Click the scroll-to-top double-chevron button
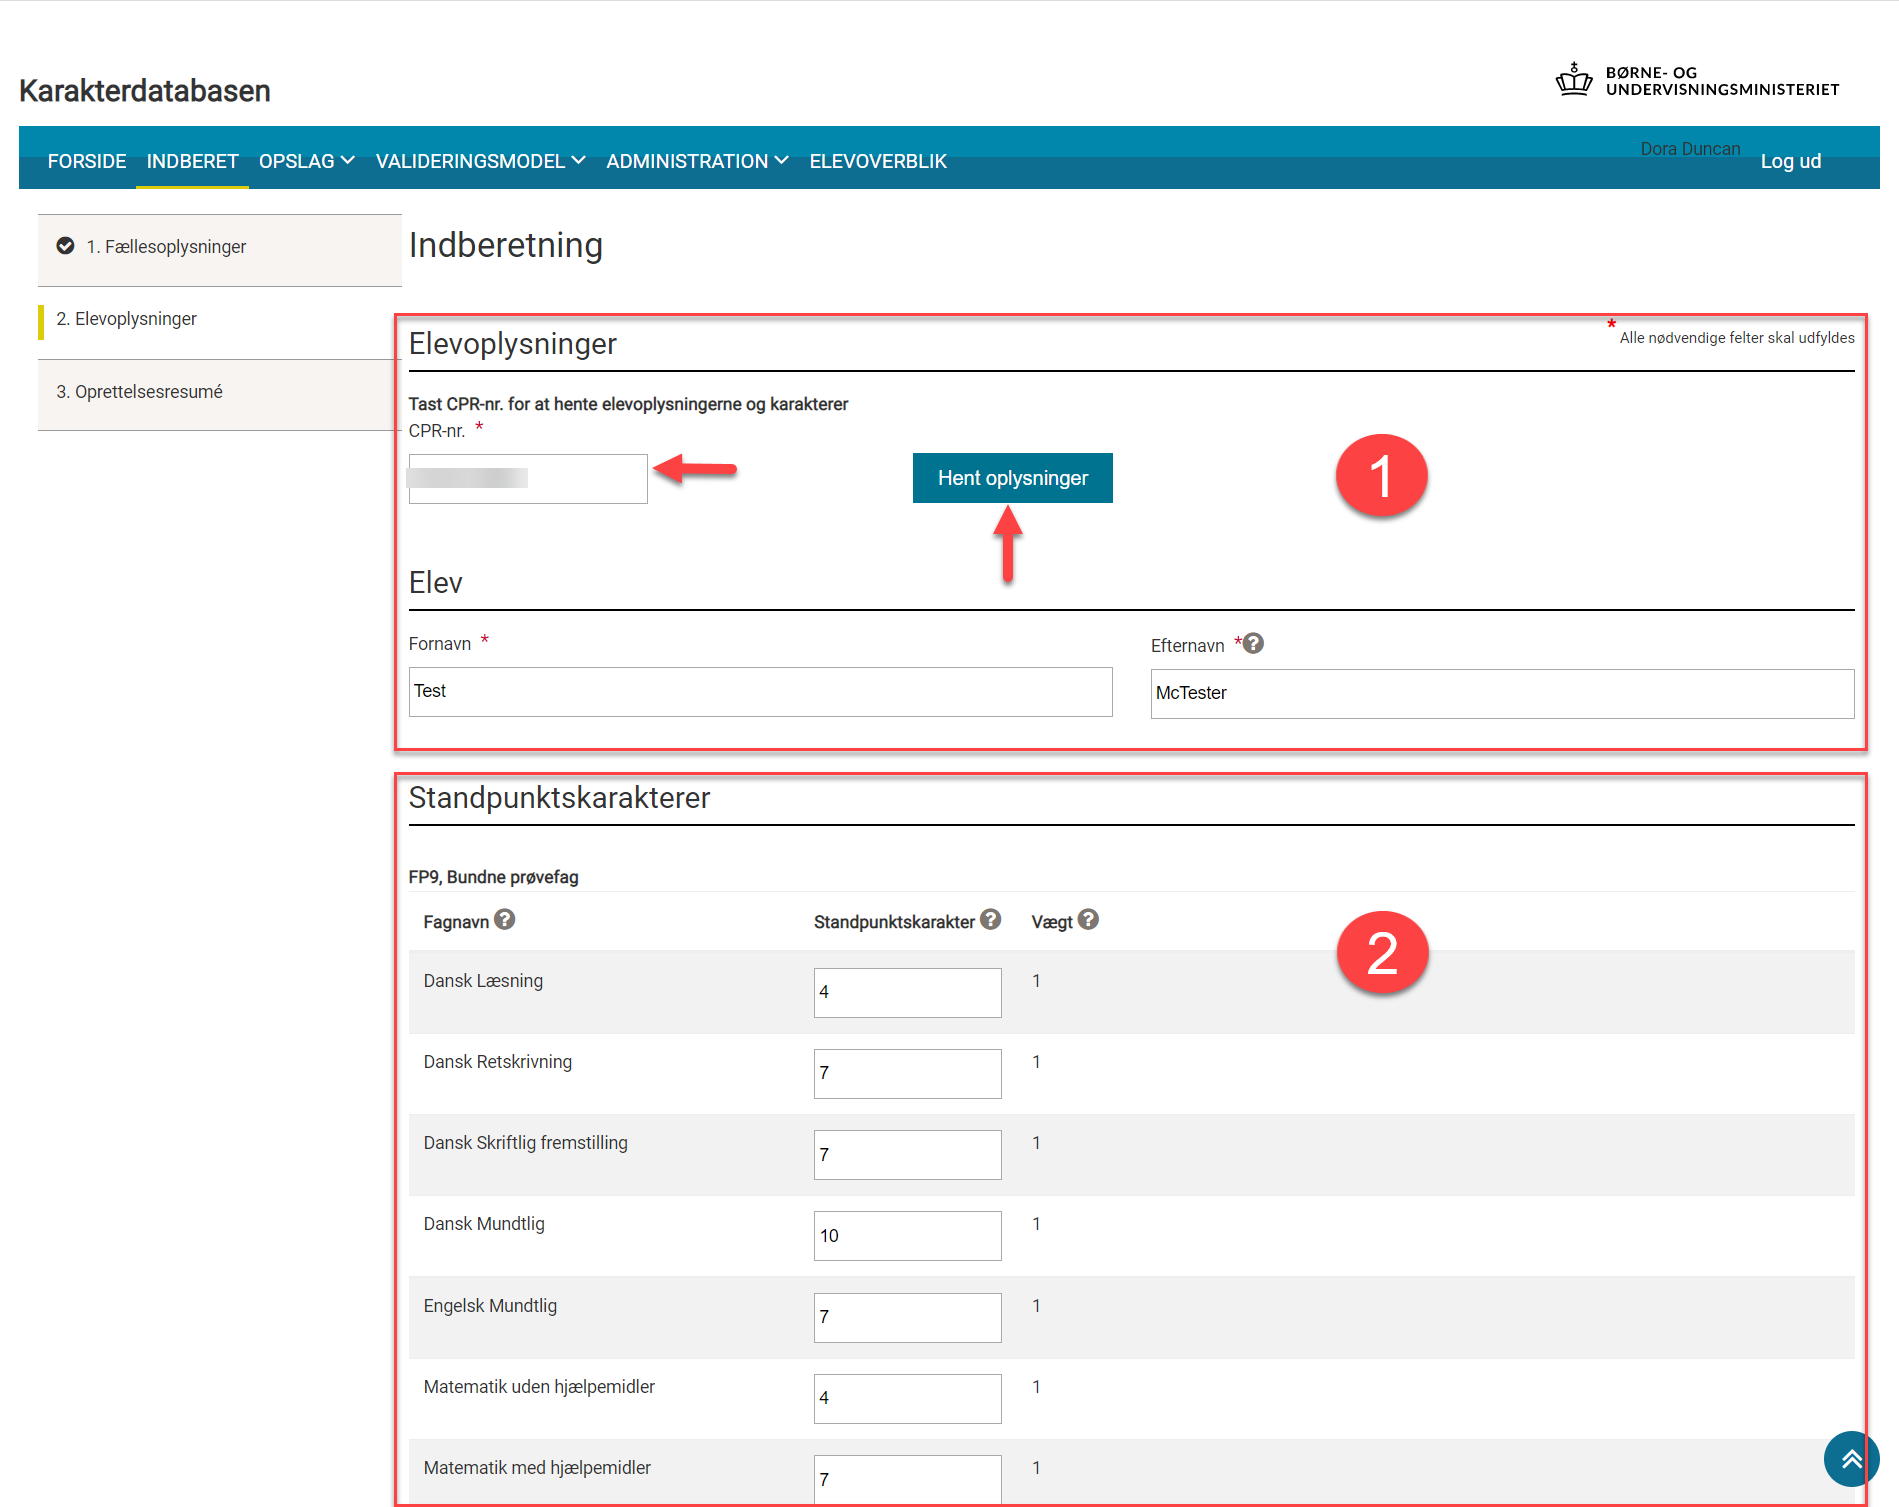 pos(1851,1459)
